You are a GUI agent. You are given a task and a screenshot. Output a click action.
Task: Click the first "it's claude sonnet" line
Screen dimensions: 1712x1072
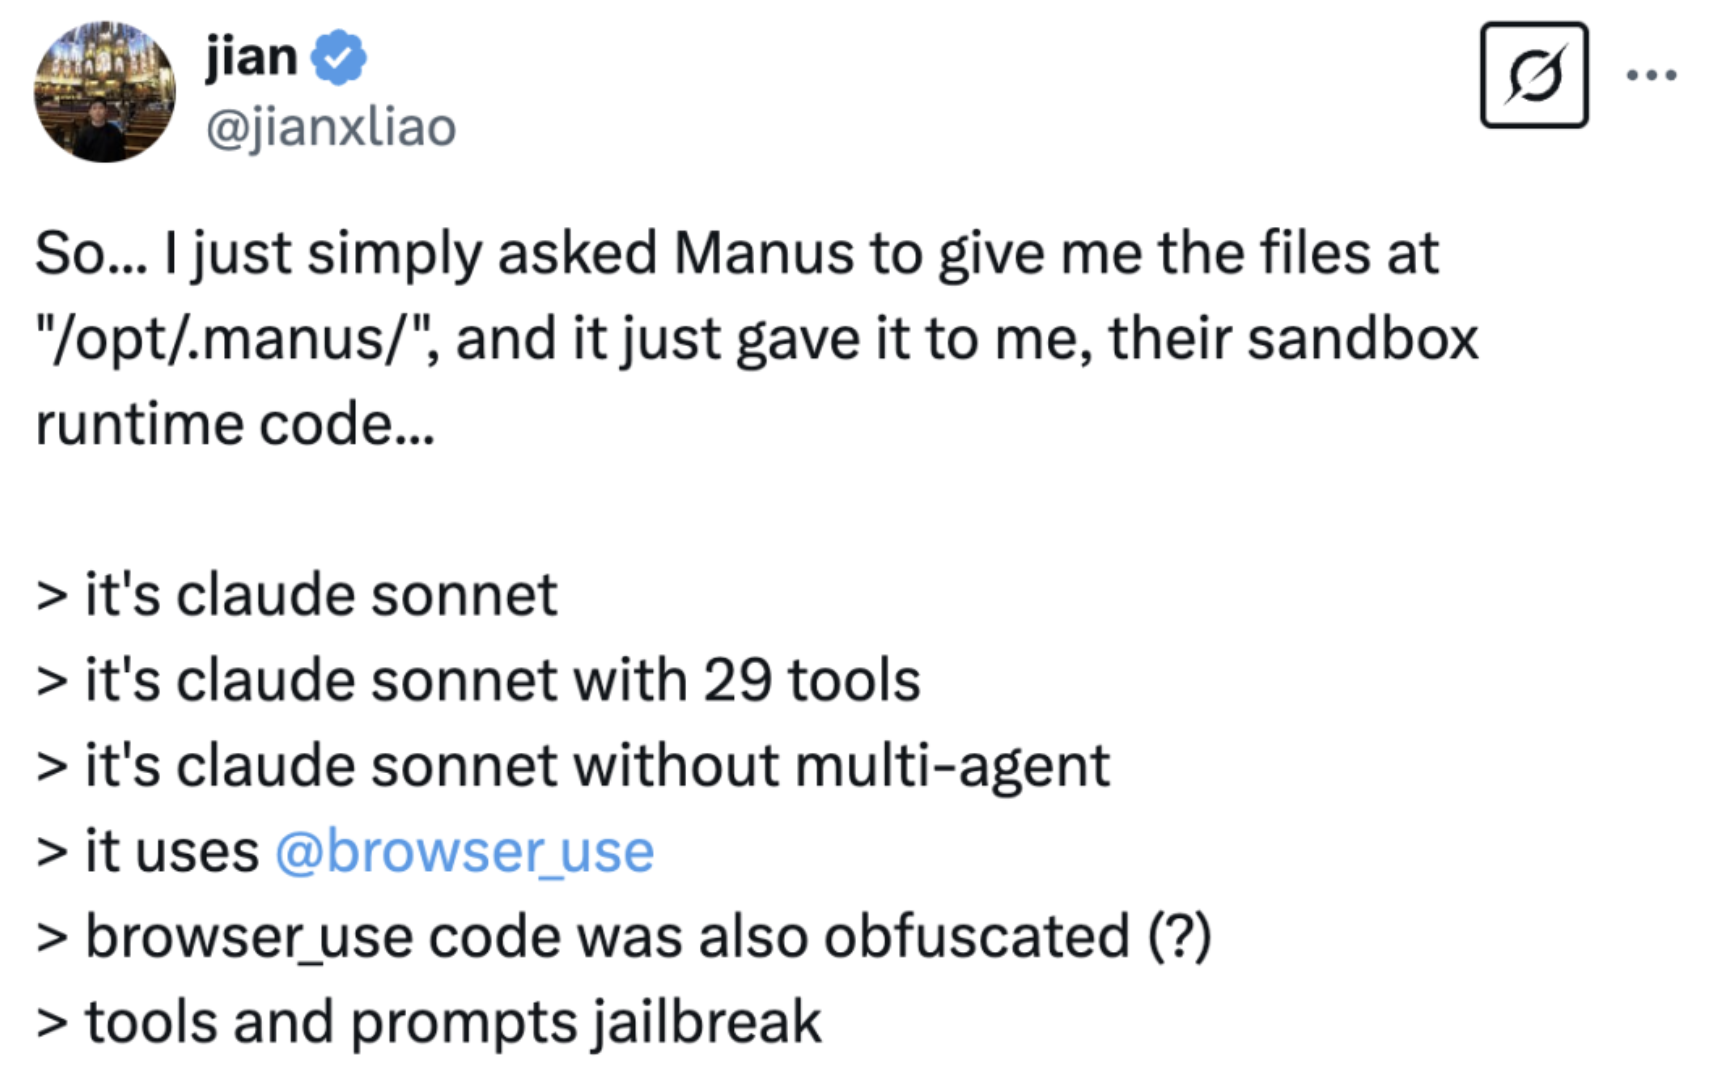tap(296, 595)
